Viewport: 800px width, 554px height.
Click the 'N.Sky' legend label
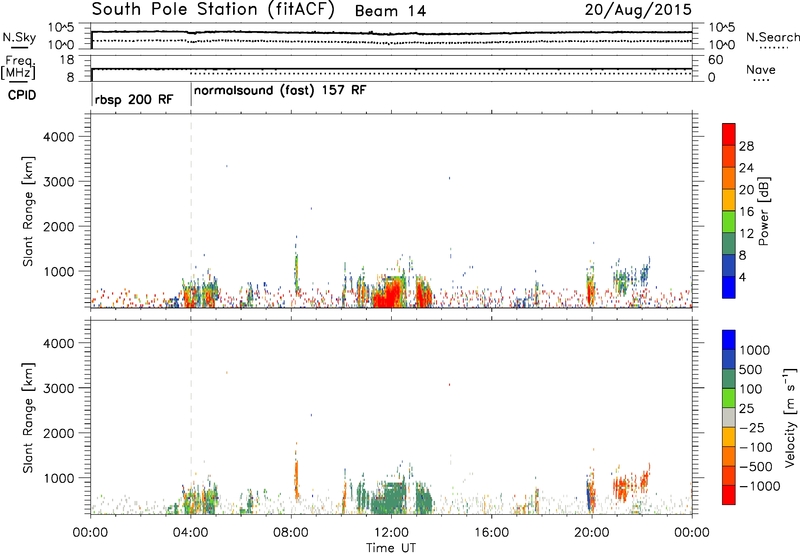(x=19, y=37)
